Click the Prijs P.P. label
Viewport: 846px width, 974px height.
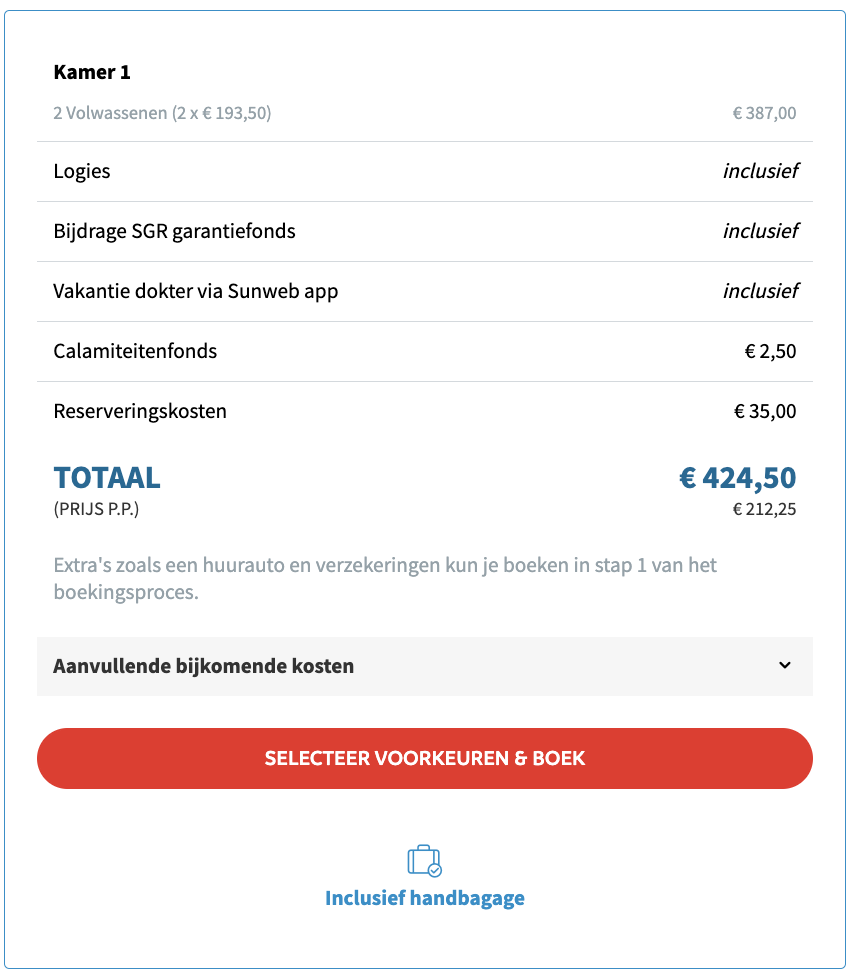click(x=96, y=509)
